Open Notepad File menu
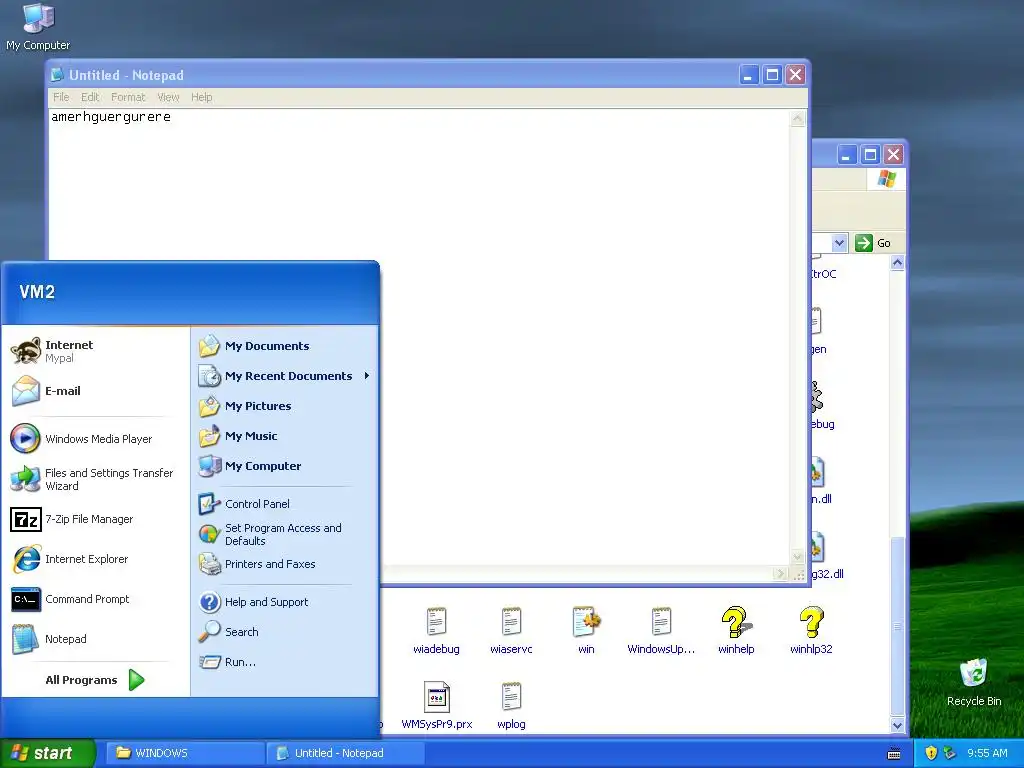This screenshot has height=768, width=1024. click(61, 97)
